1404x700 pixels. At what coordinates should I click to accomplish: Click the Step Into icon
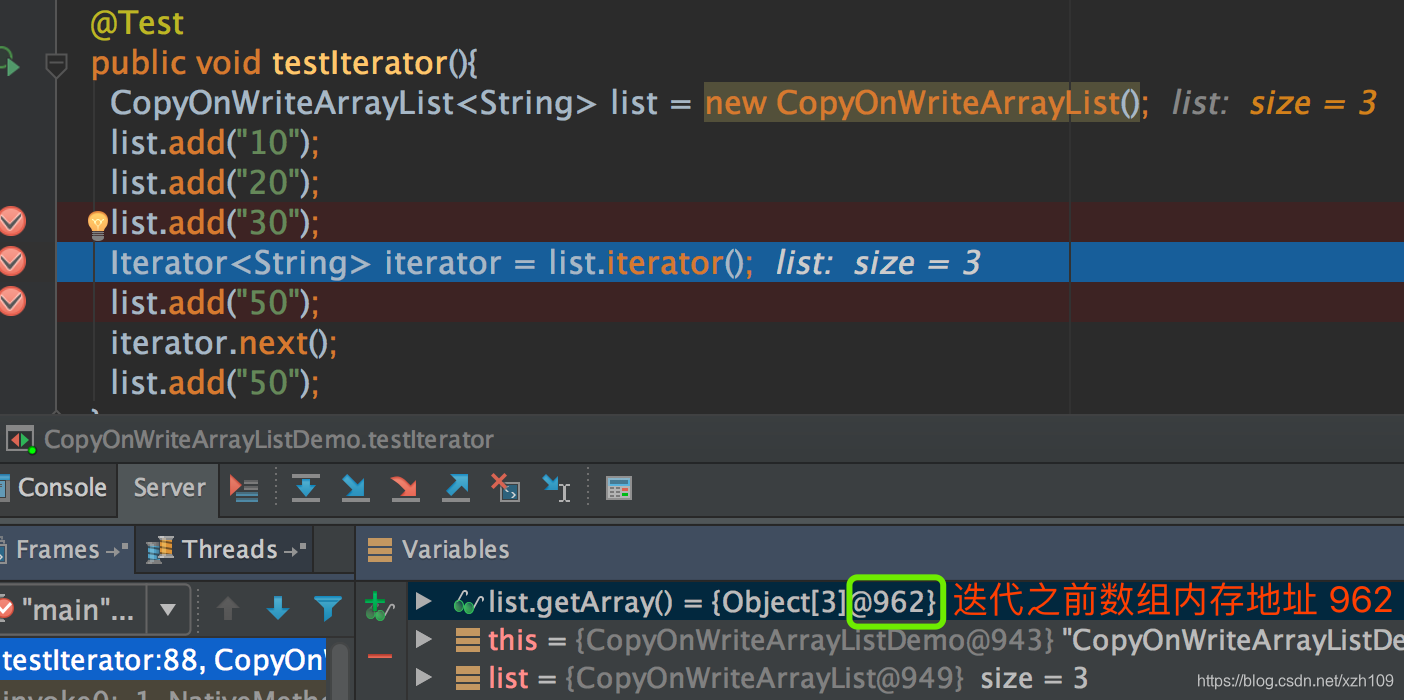355,488
